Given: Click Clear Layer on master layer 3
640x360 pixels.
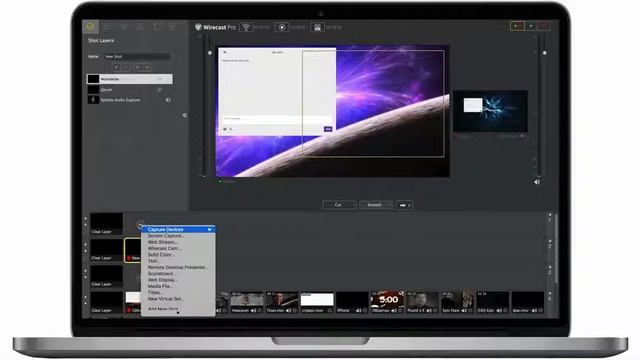Looking at the screenshot, I should (106, 276).
